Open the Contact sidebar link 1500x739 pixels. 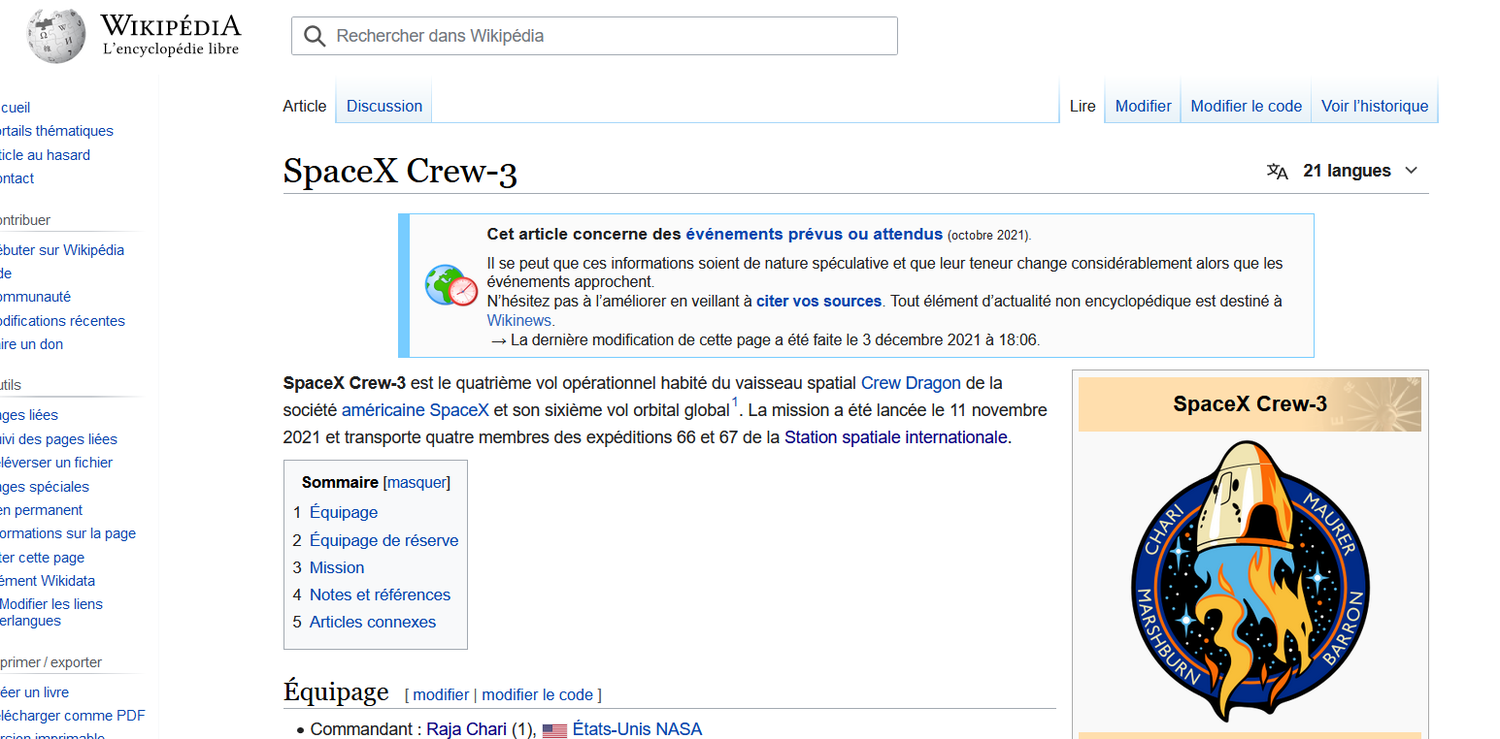pyautogui.click(x=17, y=179)
